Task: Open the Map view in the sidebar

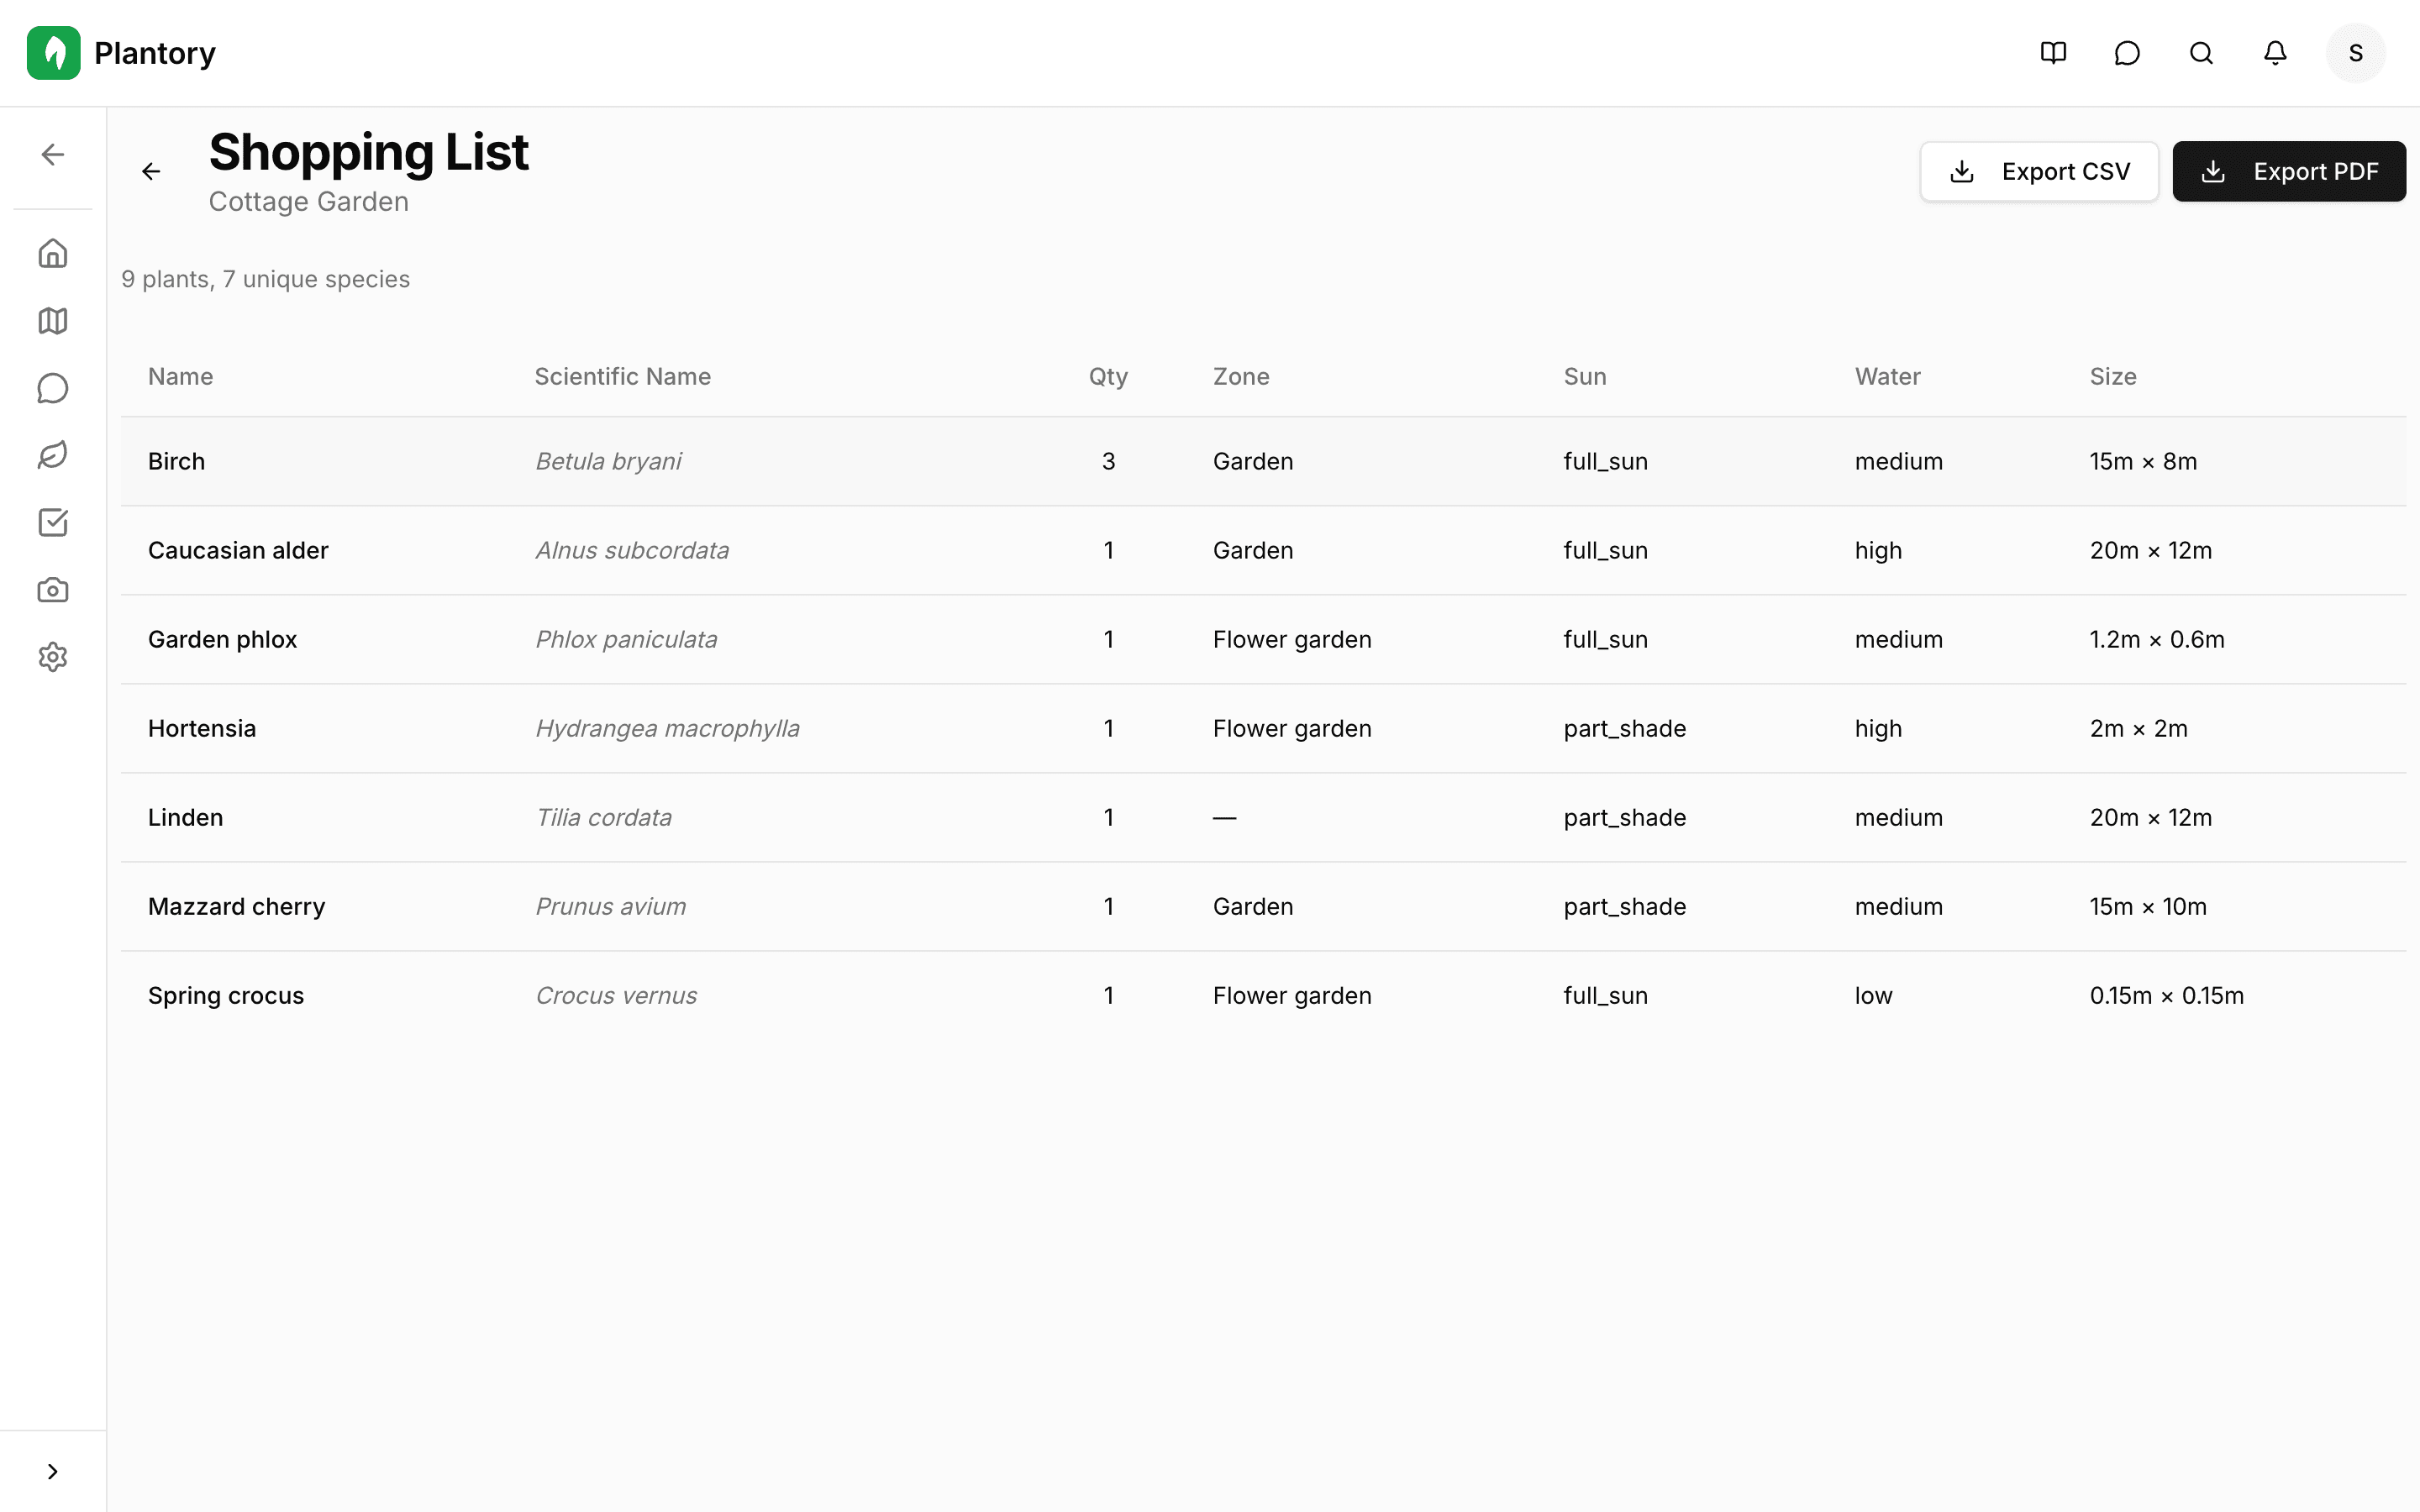Action: click(x=52, y=321)
